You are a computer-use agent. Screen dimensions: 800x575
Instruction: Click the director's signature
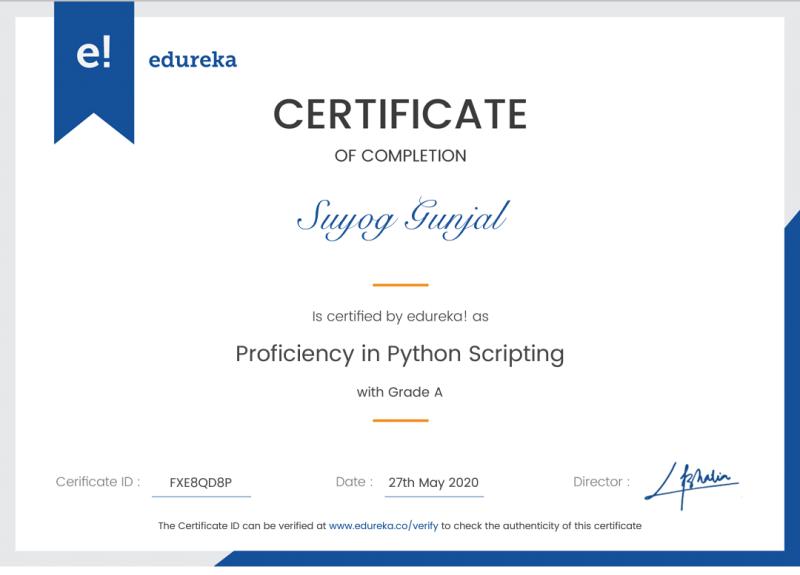pos(691,480)
